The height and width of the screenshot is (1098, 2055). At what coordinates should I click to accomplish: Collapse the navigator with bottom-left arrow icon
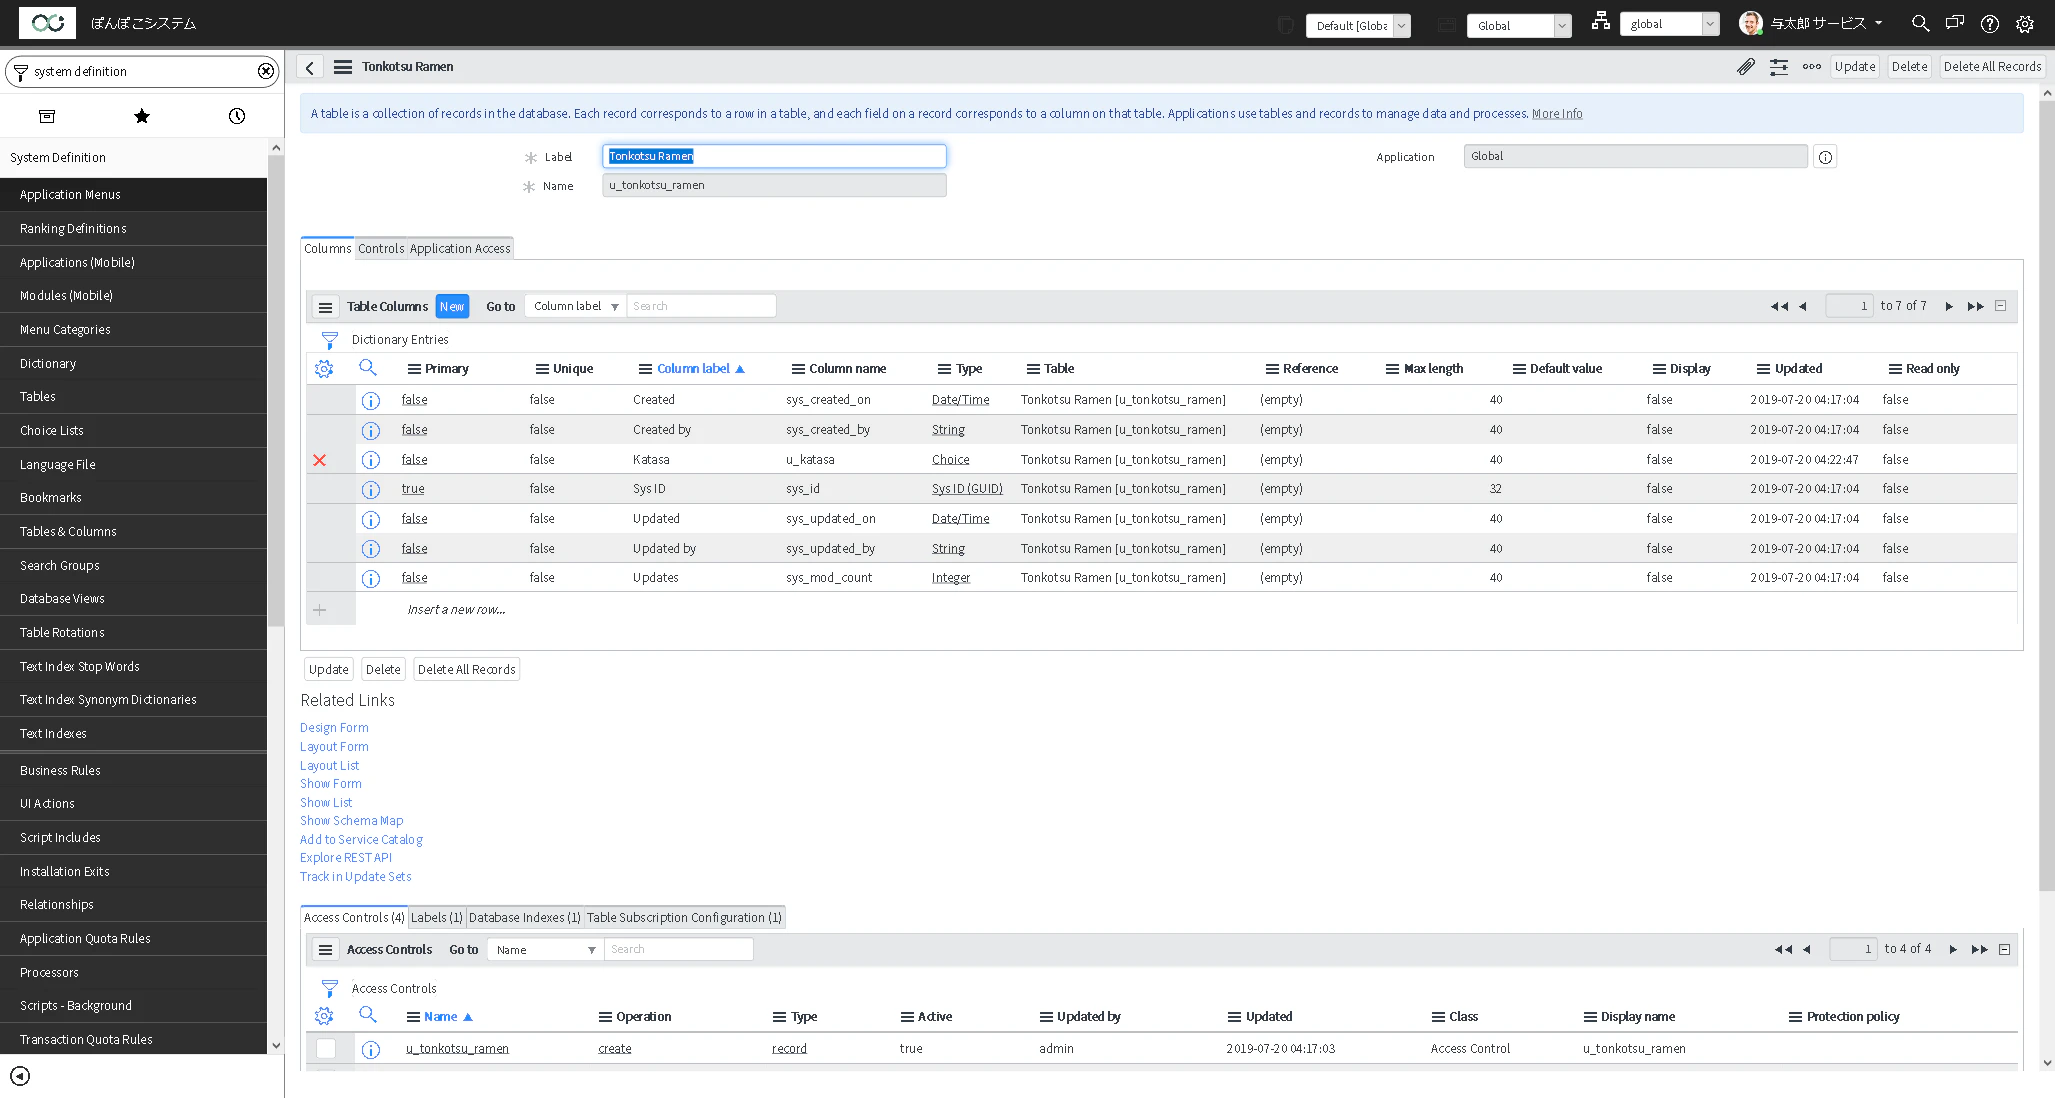[20, 1076]
